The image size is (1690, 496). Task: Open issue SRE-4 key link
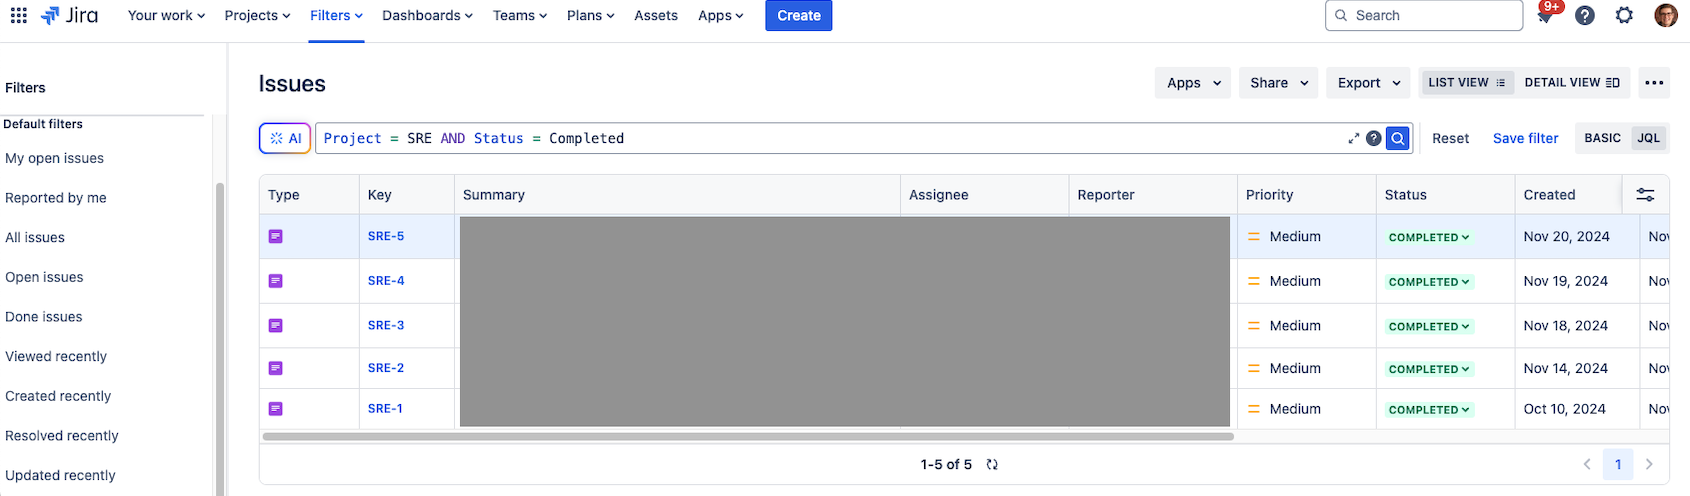(386, 281)
